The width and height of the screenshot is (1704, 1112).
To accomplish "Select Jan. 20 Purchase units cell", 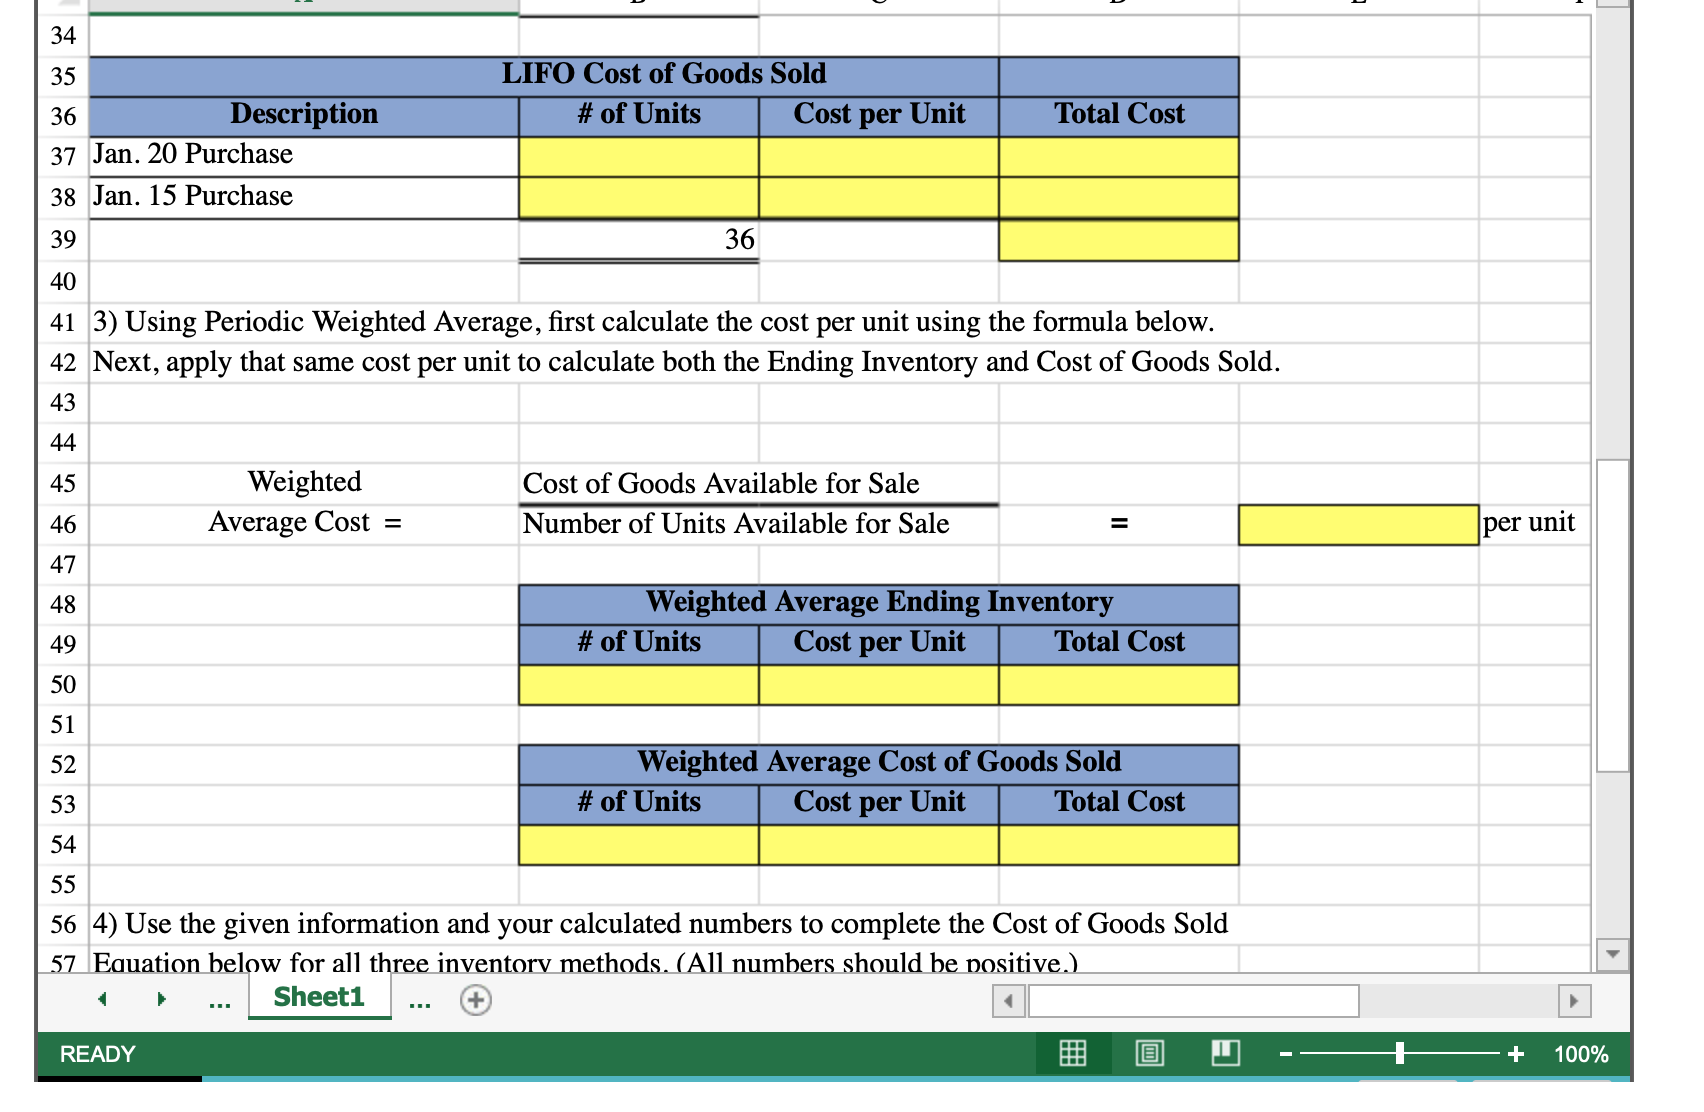I will pos(637,155).
